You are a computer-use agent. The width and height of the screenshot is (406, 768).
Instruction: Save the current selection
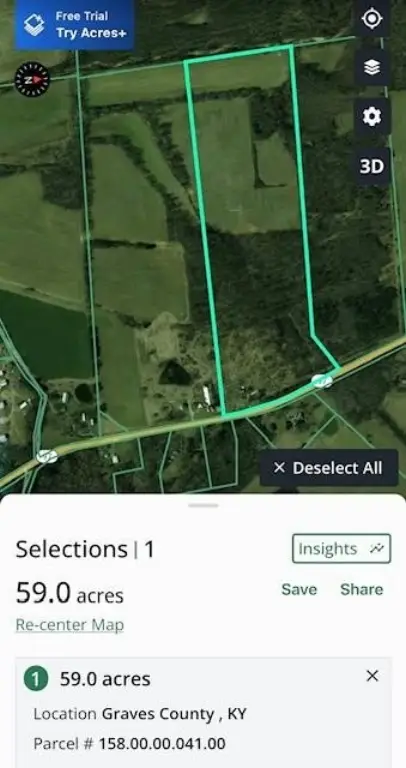[x=299, y=589]
